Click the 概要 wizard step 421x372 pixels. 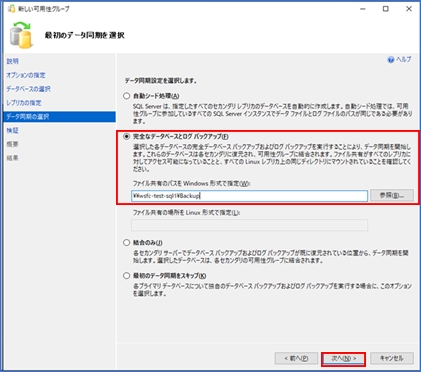pos(13,144)
